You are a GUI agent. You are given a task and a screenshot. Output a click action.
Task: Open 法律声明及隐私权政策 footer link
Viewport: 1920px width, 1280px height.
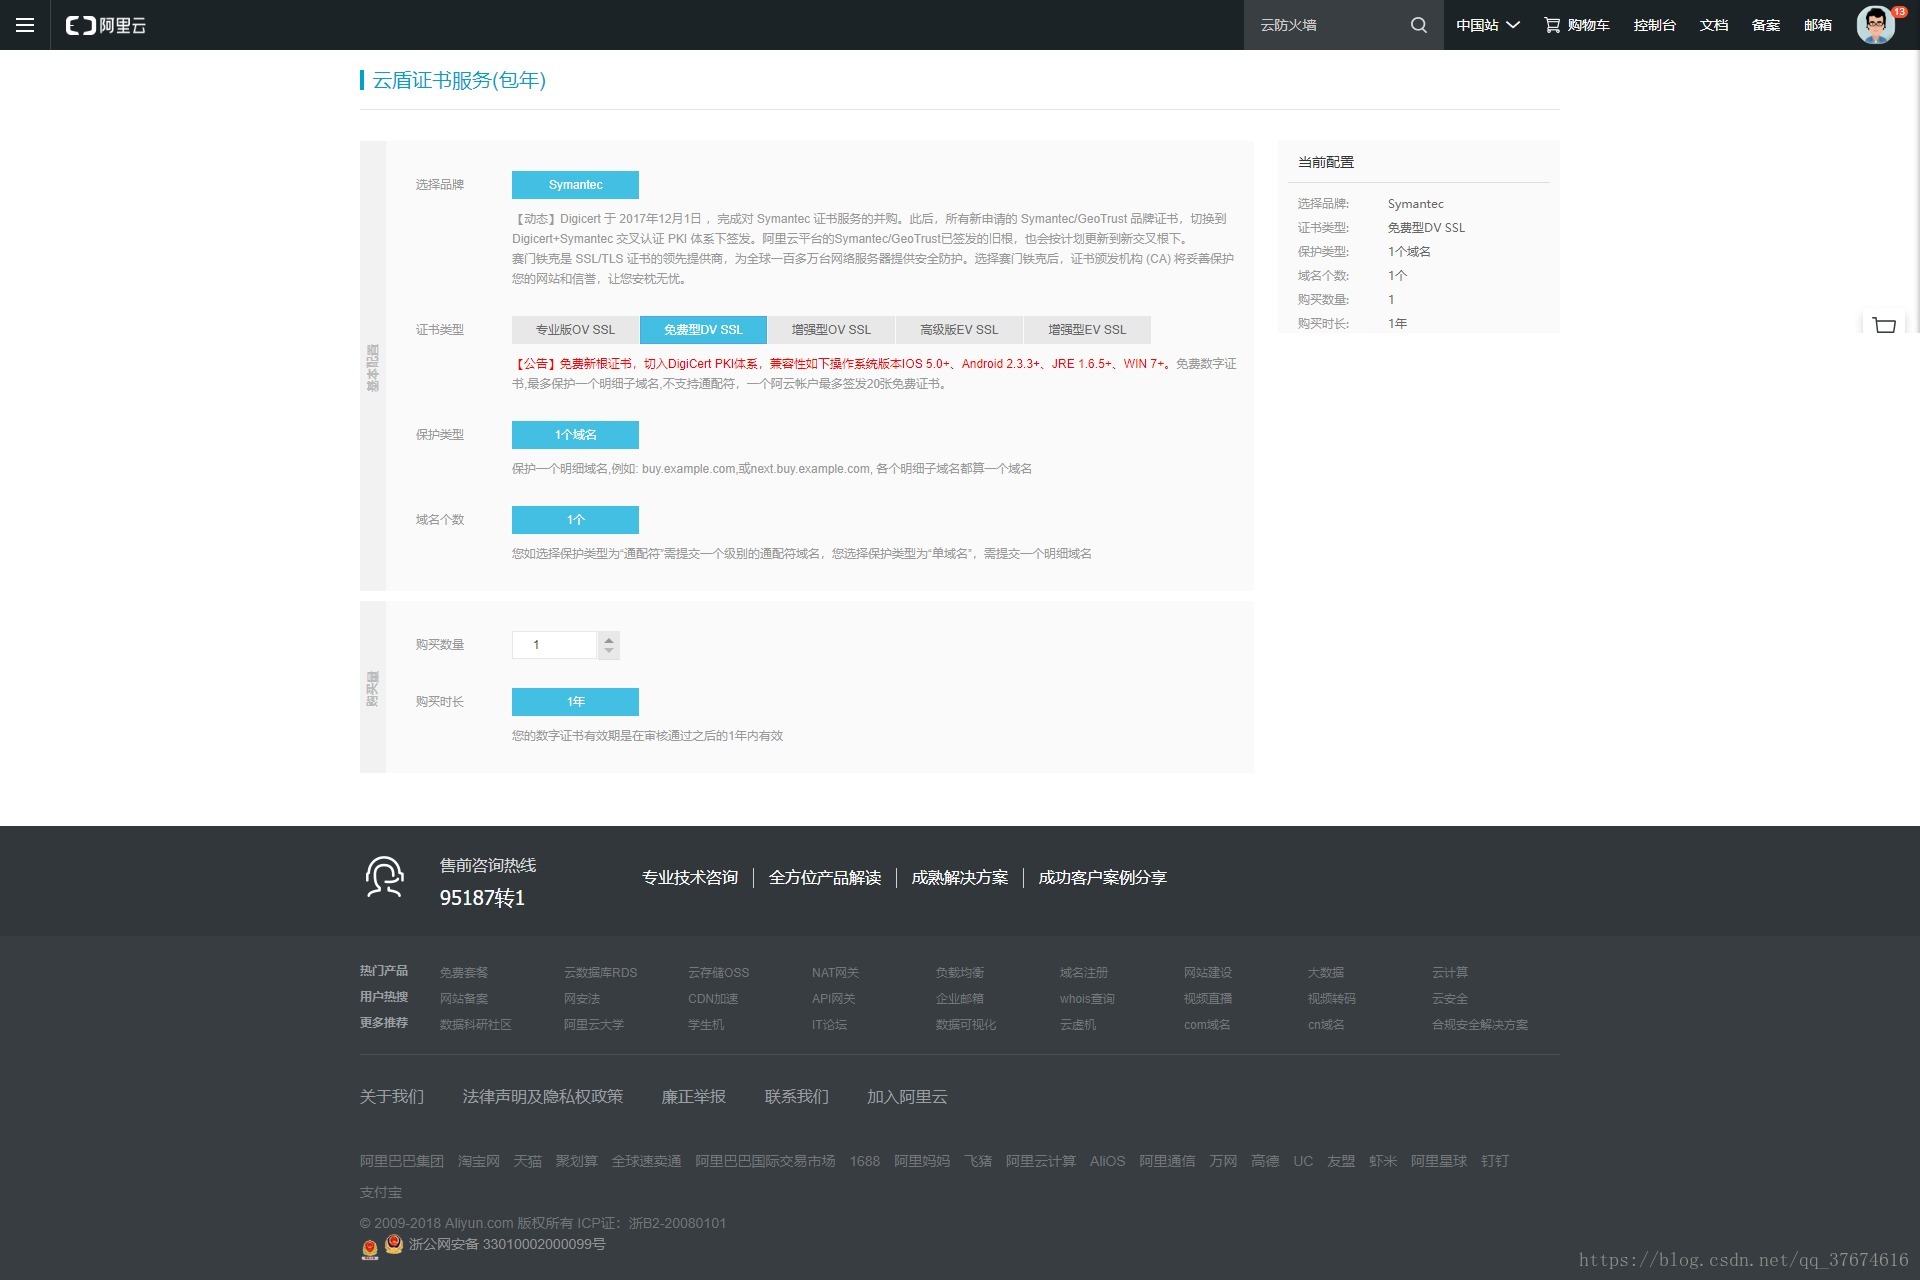point(543,1097)
